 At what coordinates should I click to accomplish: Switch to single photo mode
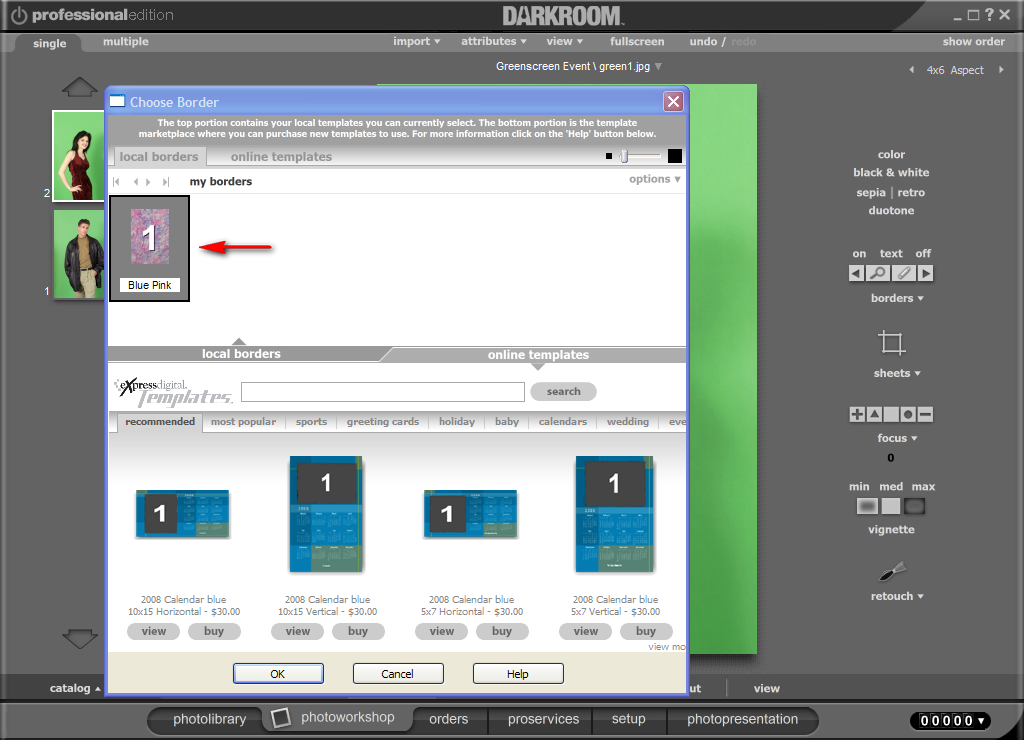[x=50, y=43]
